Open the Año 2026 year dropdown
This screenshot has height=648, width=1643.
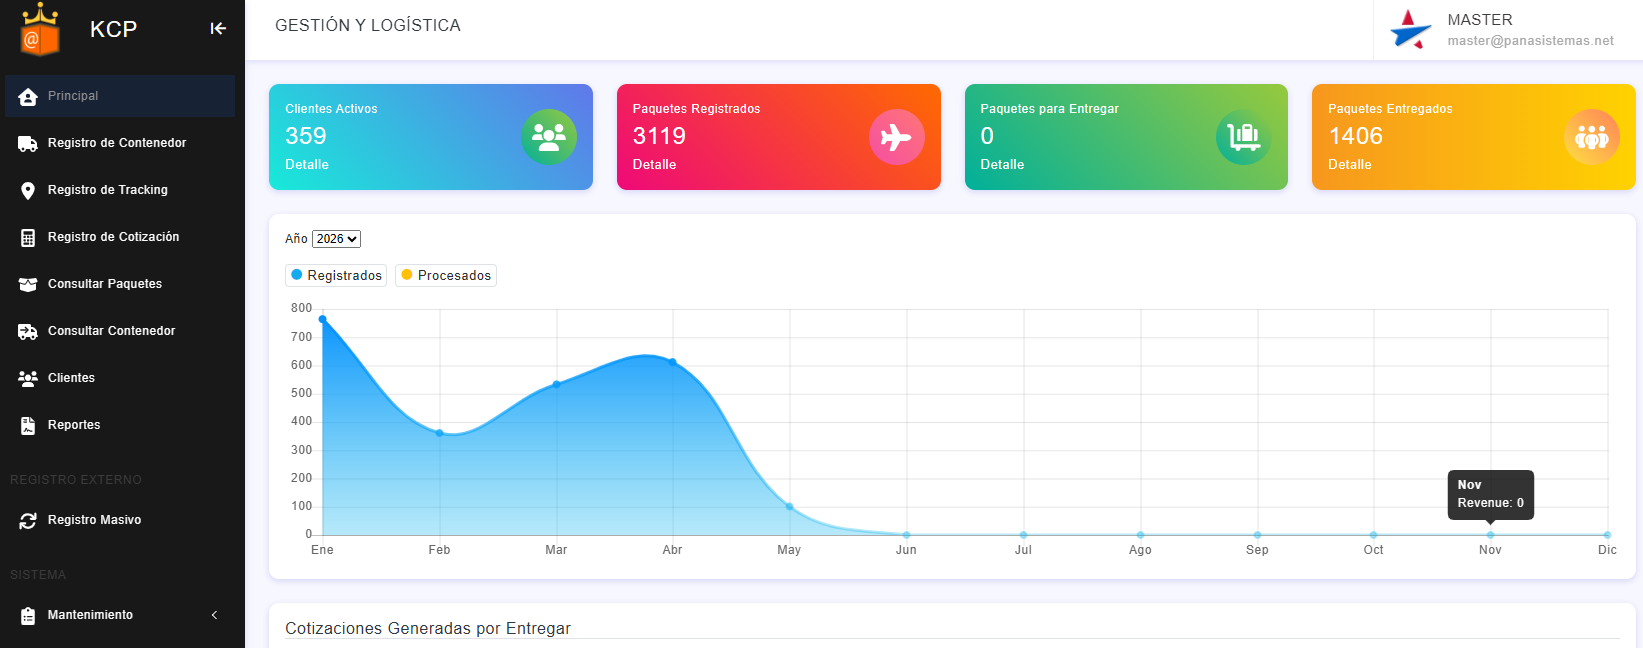336,239
